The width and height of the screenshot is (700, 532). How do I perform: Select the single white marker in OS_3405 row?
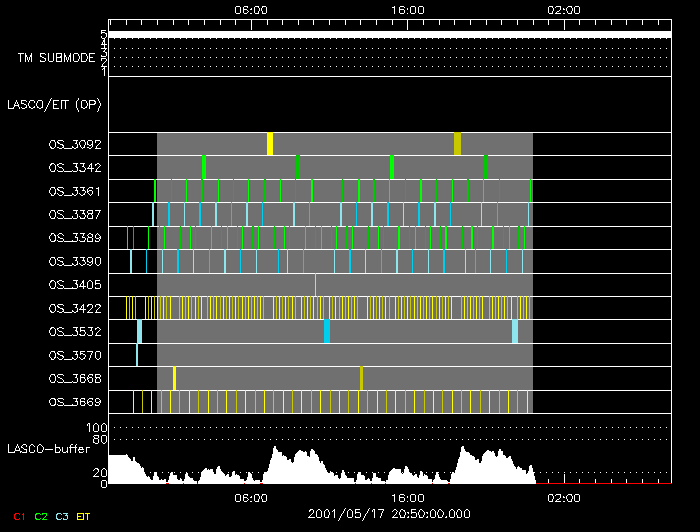click(x=316, y=285)
